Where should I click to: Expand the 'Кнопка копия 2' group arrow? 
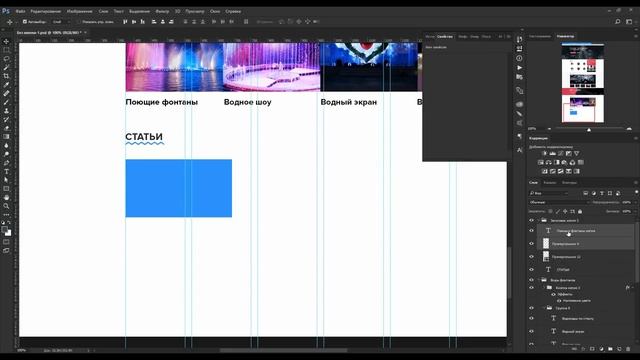[x=544, y=288]
